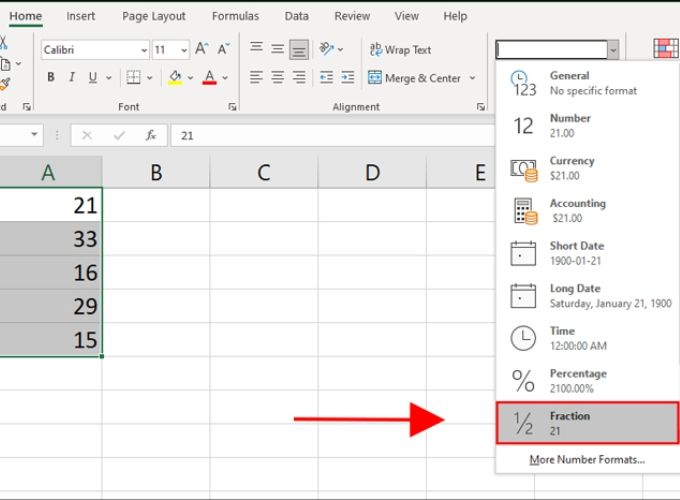Toggle Bold formatting

pyautogui.click(x=51, y=78)
